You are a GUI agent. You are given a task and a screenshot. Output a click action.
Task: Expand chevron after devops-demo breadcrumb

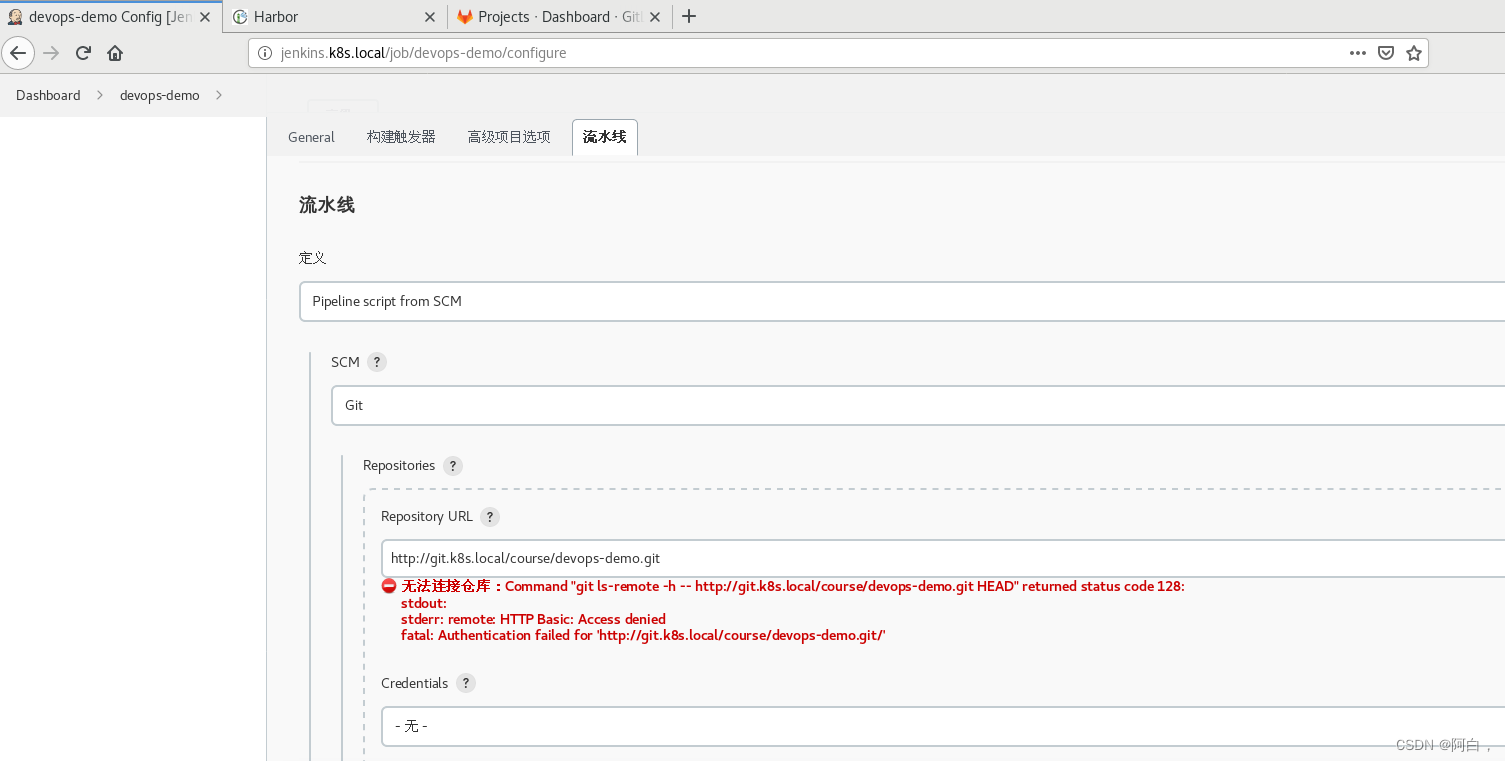click(219, 95)
